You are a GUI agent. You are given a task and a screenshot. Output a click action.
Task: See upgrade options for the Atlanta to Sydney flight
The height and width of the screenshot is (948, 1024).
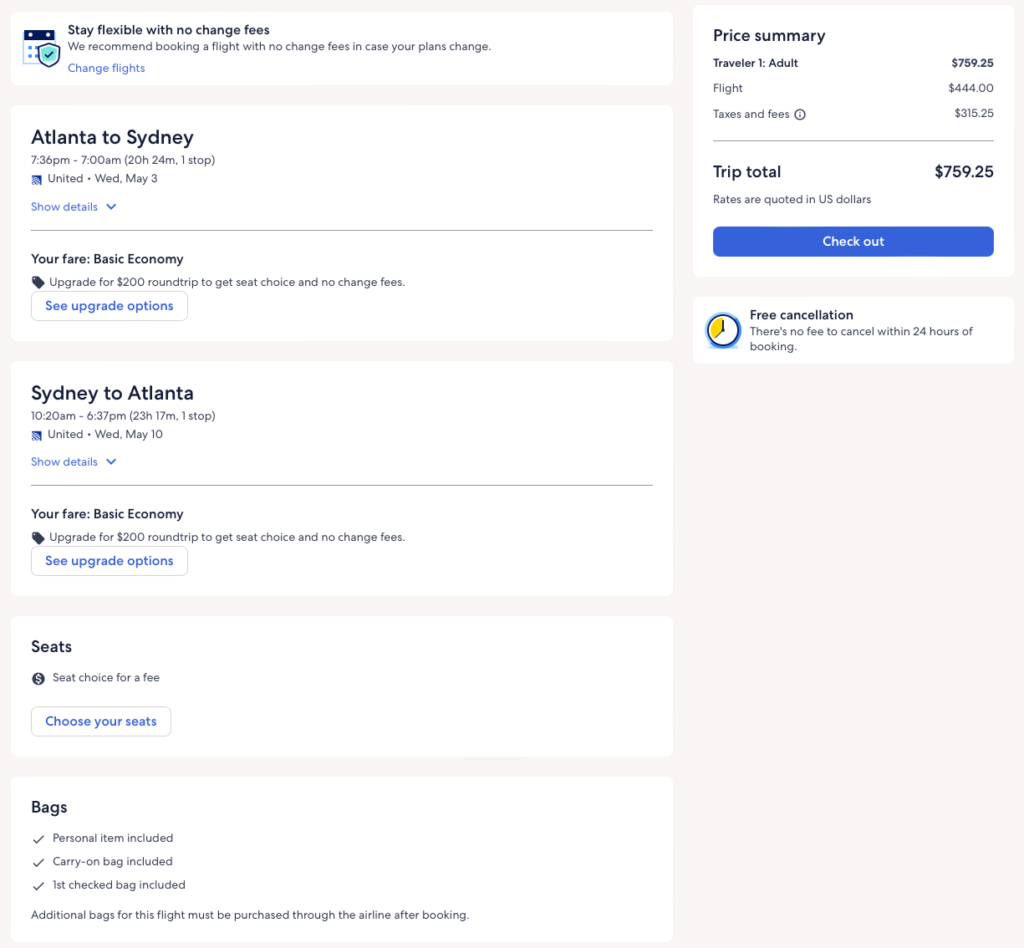[109, 306]
